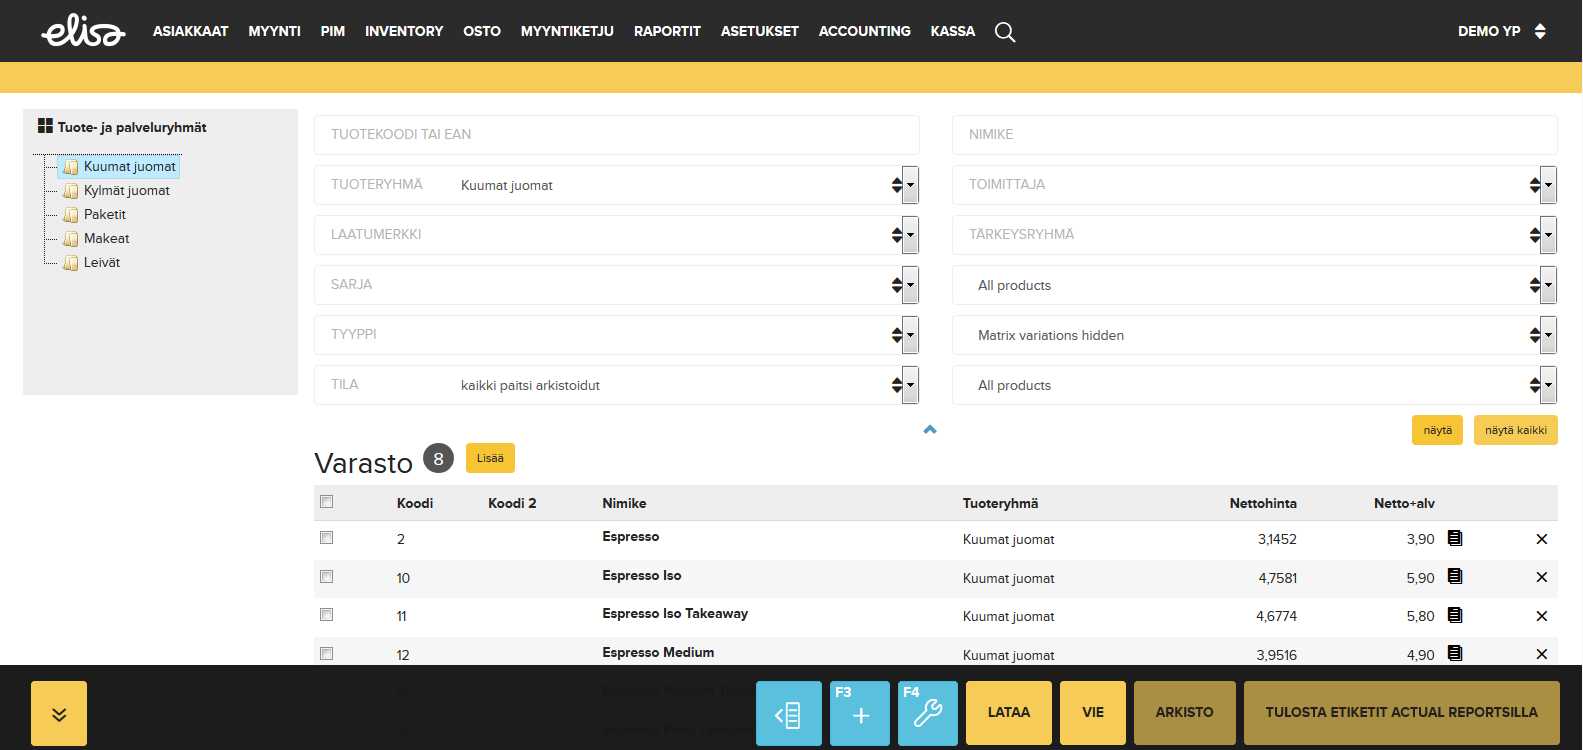Select the Kylmät juomat tree item

[x=127, y=191]
